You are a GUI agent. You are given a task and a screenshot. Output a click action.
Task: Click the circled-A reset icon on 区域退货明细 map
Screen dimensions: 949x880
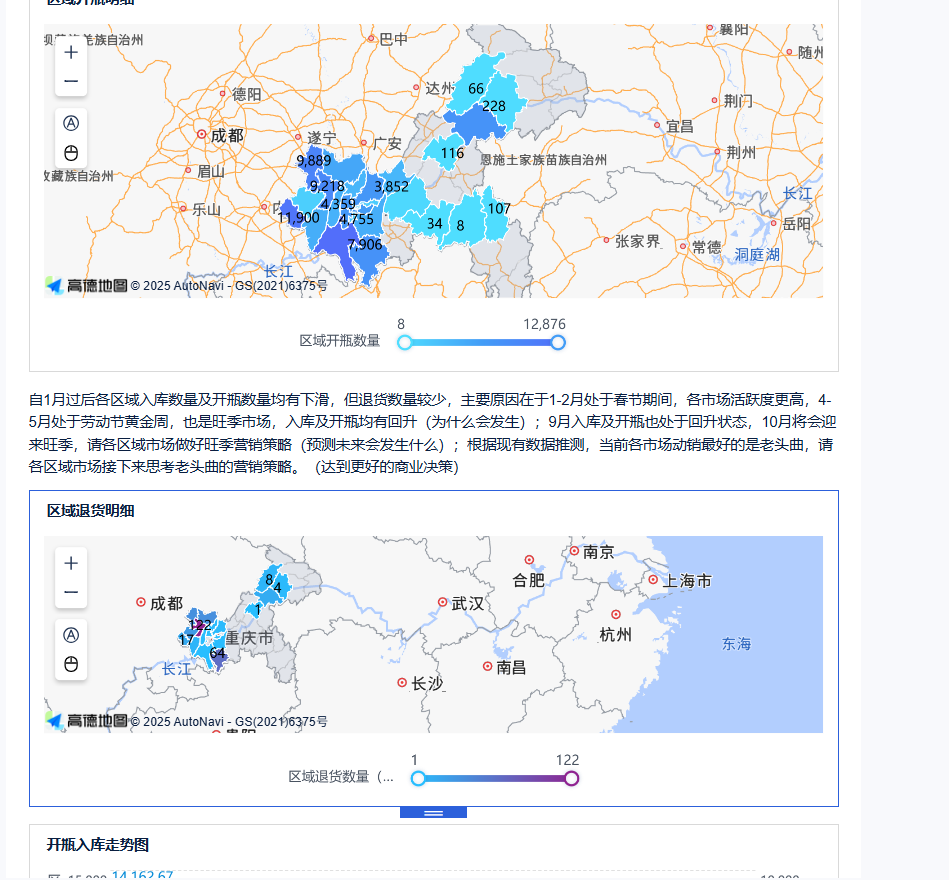71,634
